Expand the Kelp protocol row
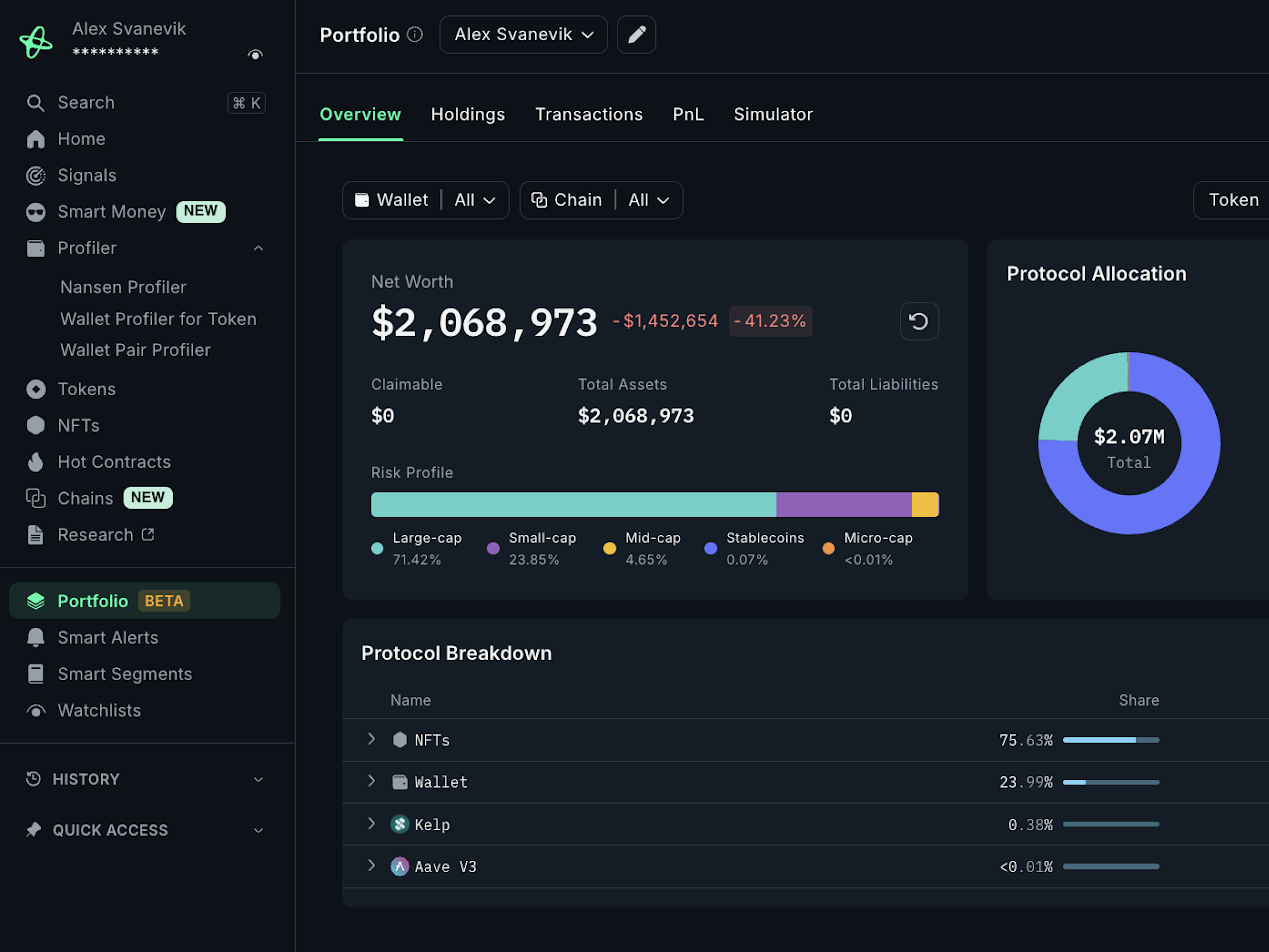This screenshot has height=952, width=1269. point(371,824)
